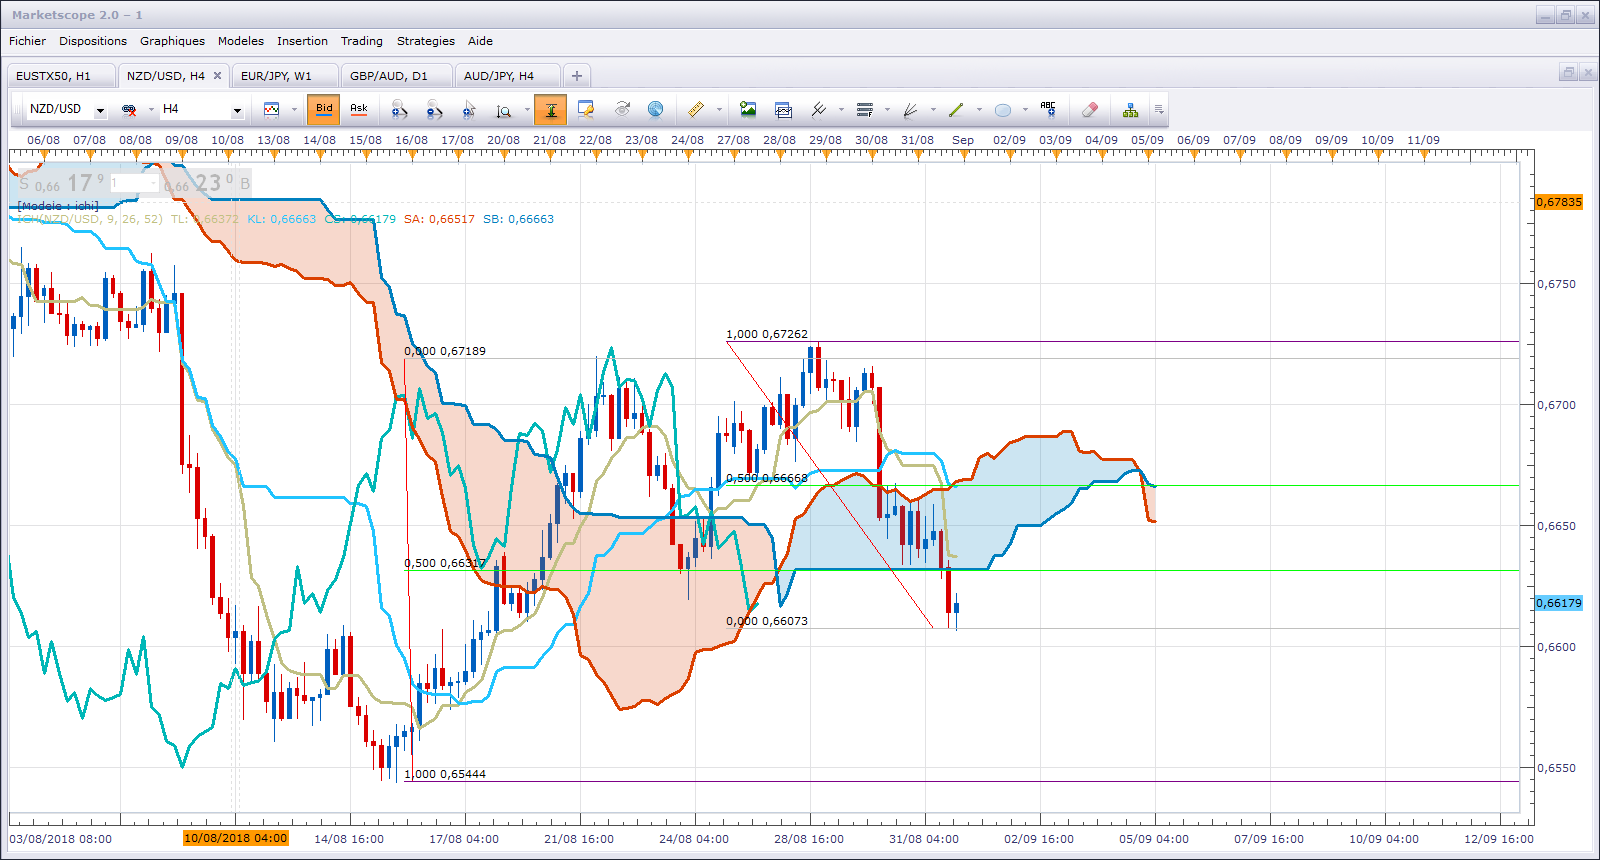Toggle the orange autoscale vertical button

(x=550, y=110)
